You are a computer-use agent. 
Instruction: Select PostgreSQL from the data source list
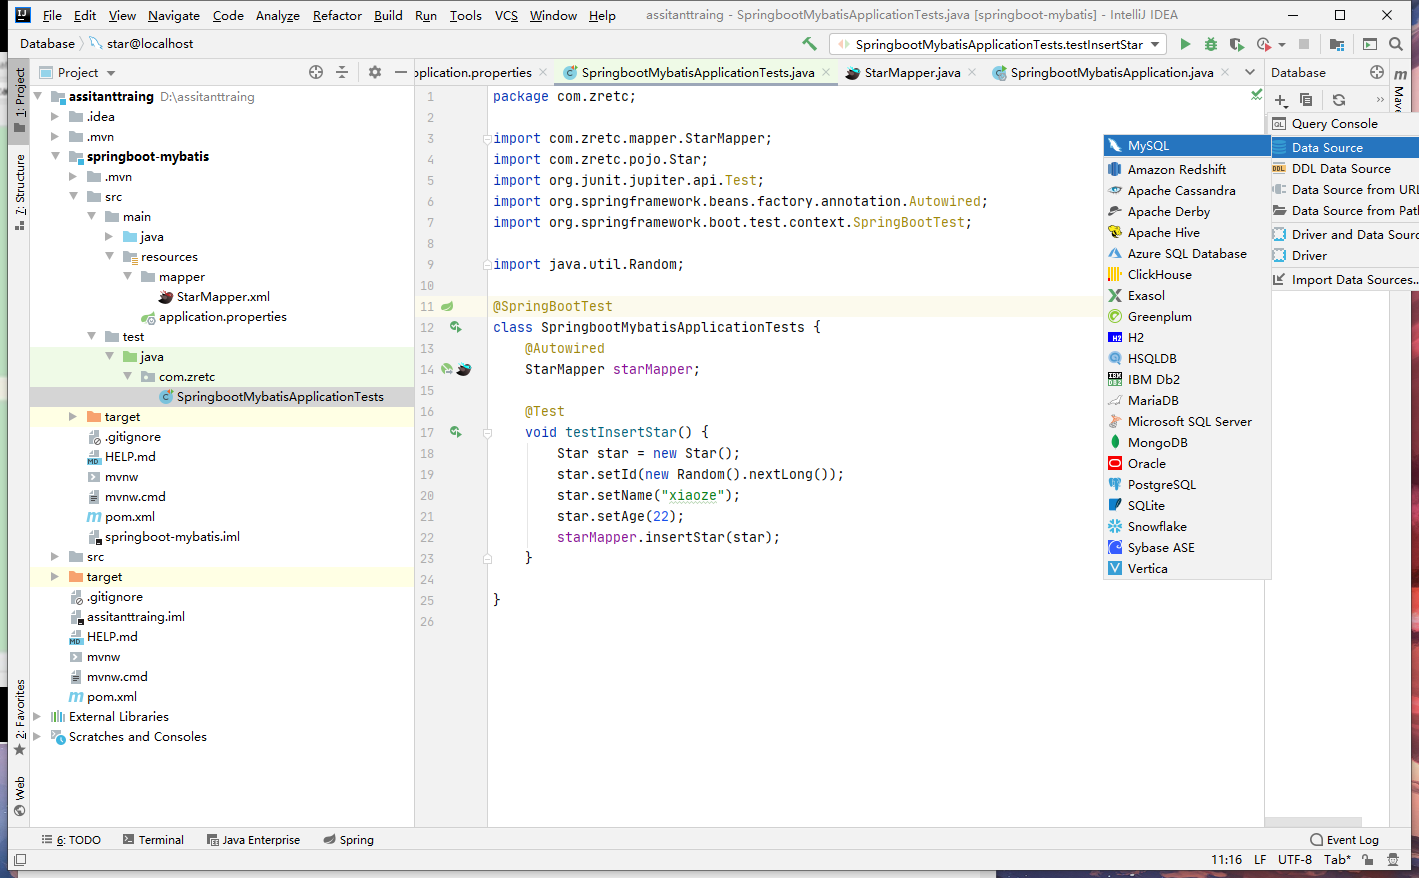click(x=1161, y=485)
